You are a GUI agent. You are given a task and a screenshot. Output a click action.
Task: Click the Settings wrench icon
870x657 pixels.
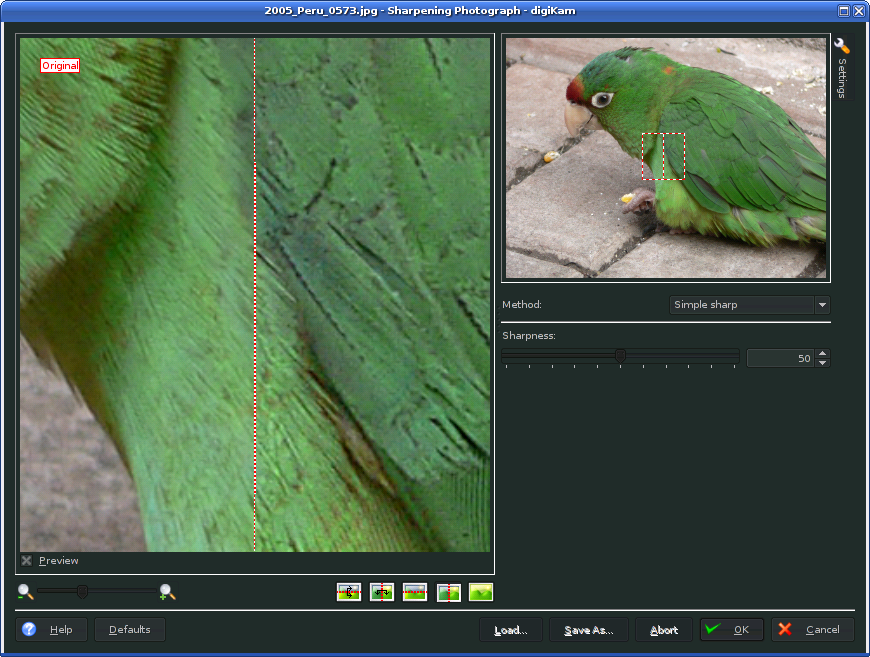coord(842,46)
